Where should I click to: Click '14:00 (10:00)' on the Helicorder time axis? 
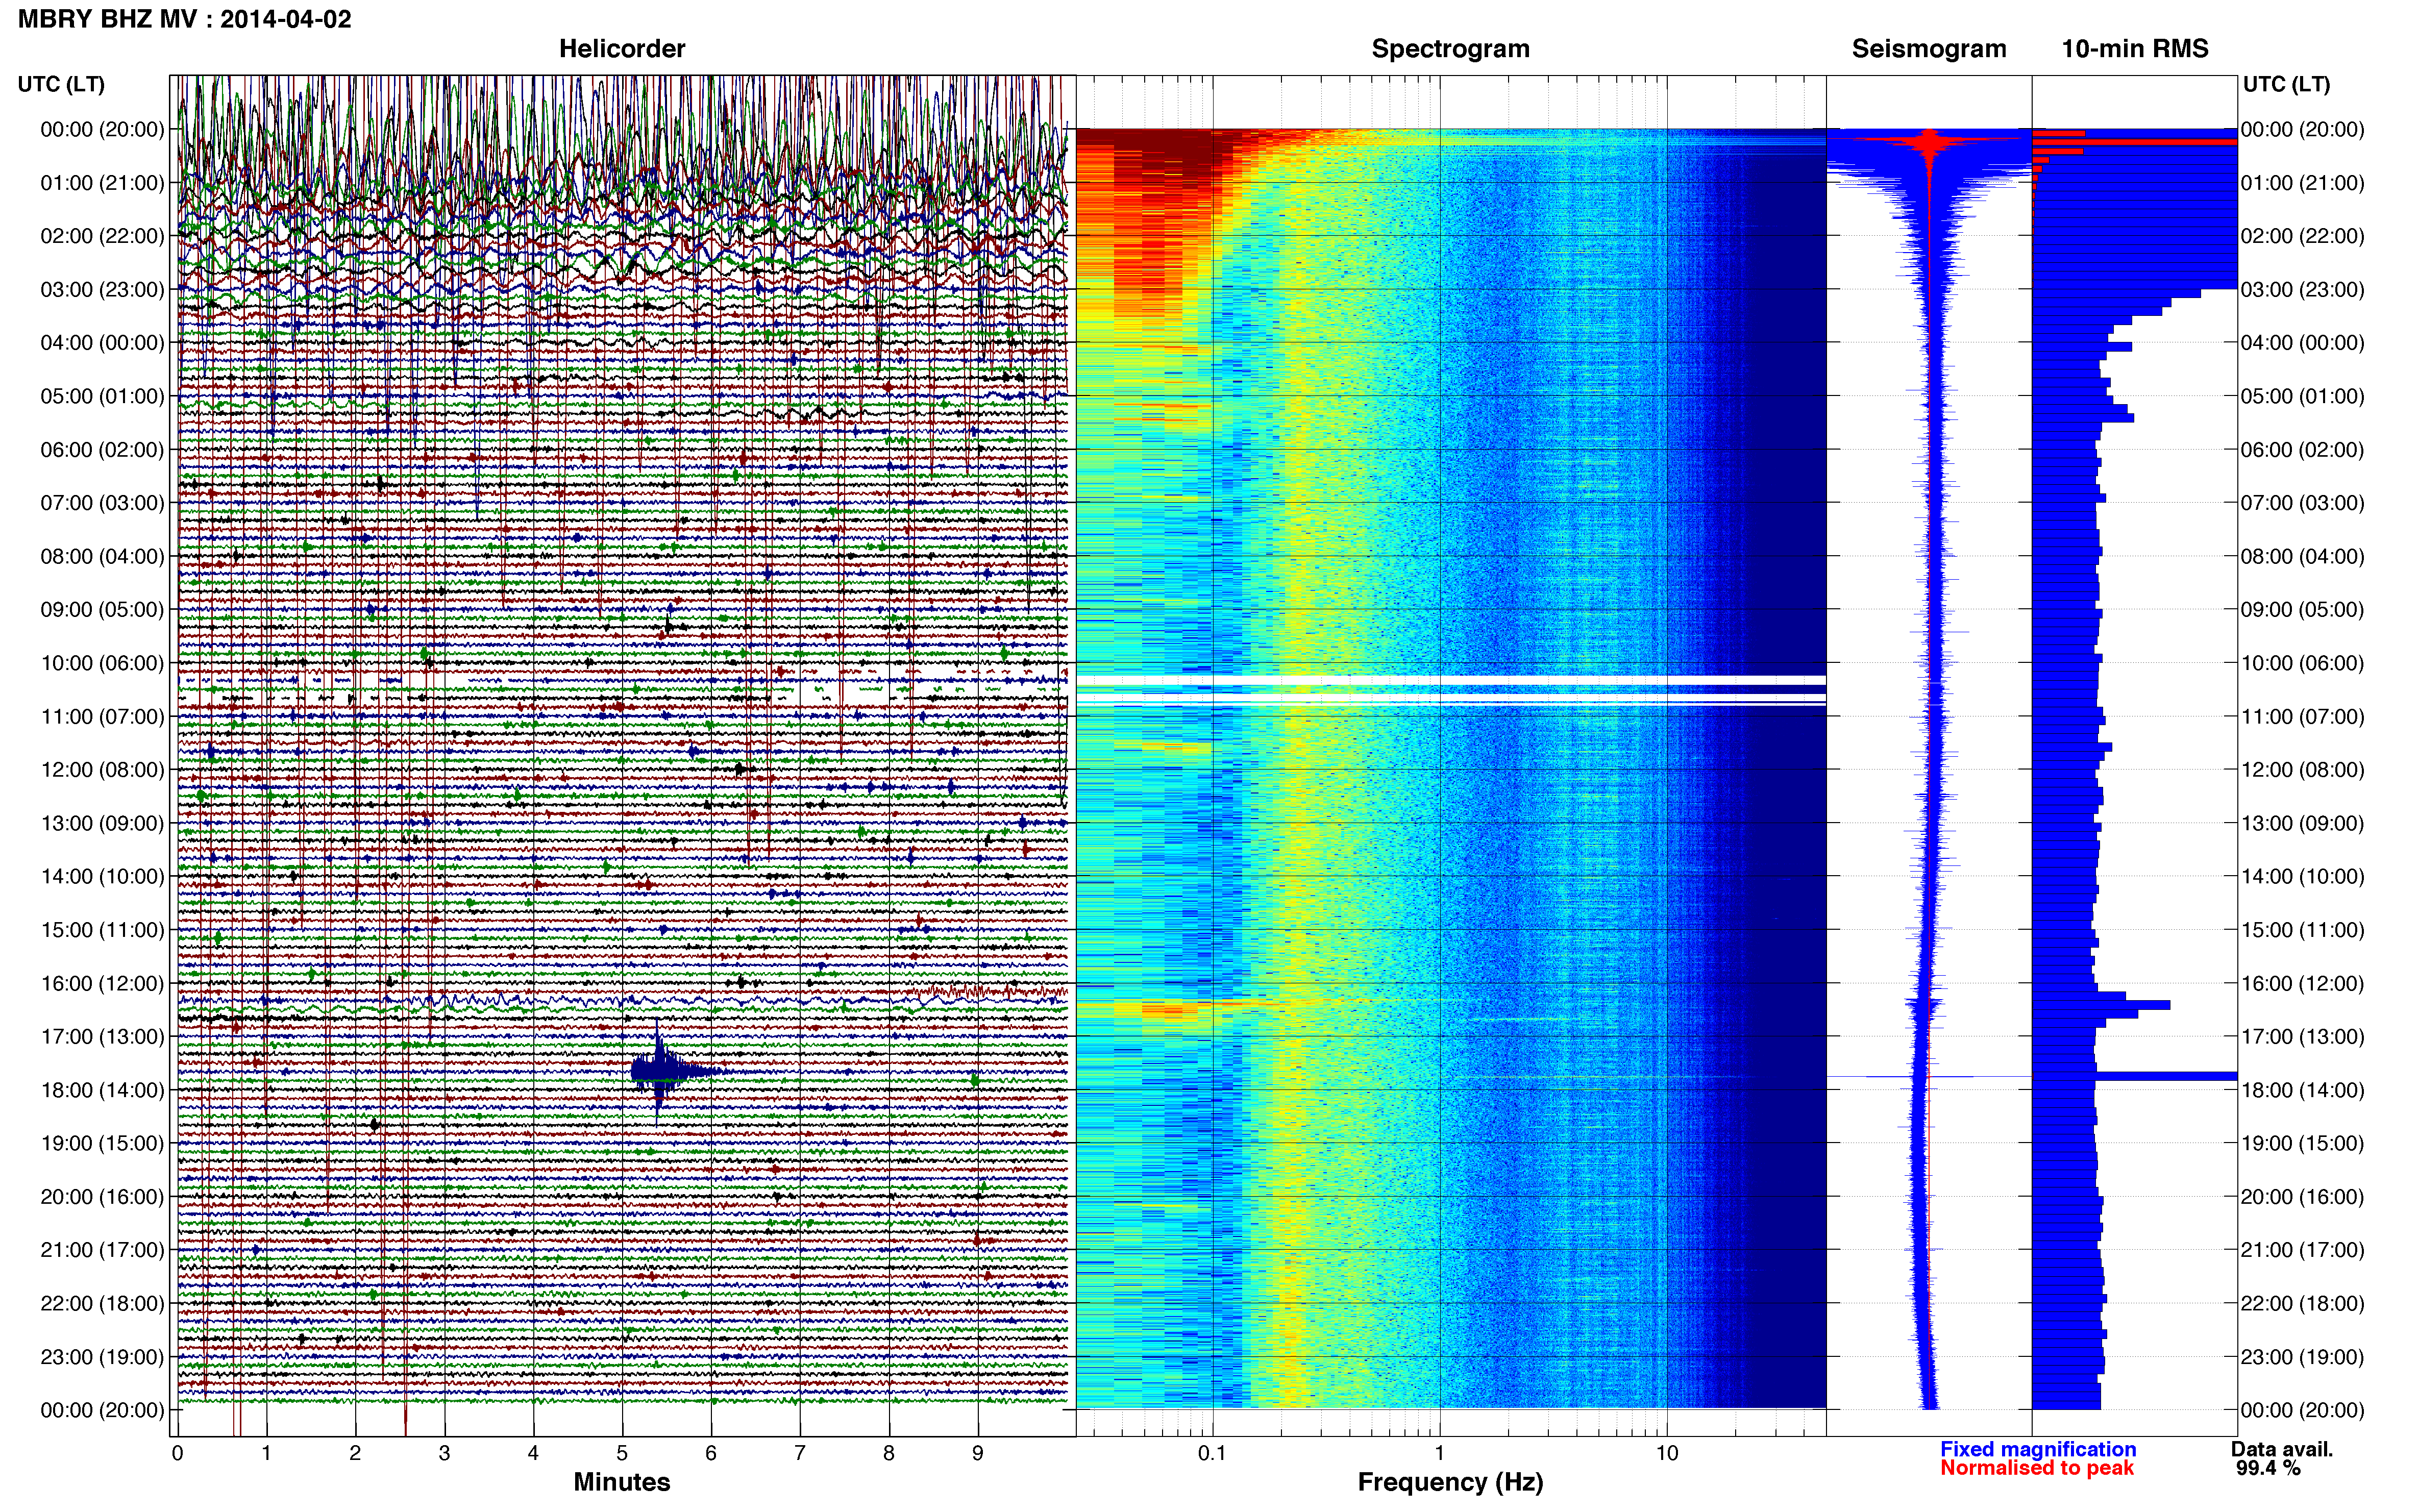[102, 877]
